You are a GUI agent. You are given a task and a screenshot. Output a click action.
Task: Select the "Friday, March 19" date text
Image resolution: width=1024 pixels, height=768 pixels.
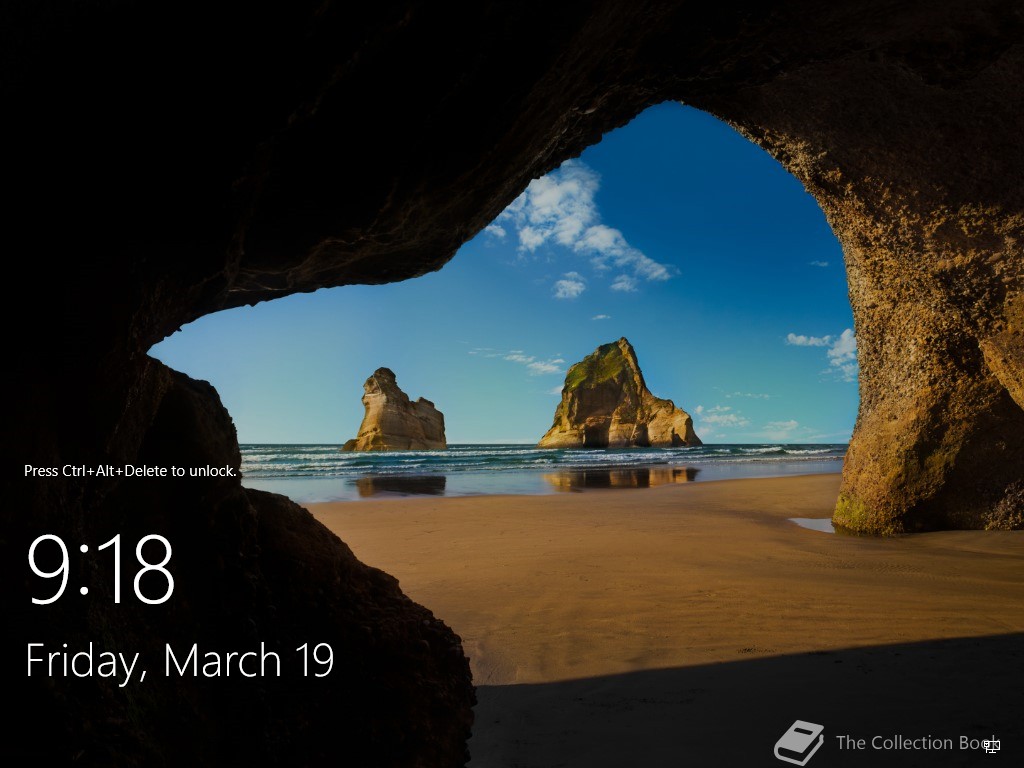180,661
